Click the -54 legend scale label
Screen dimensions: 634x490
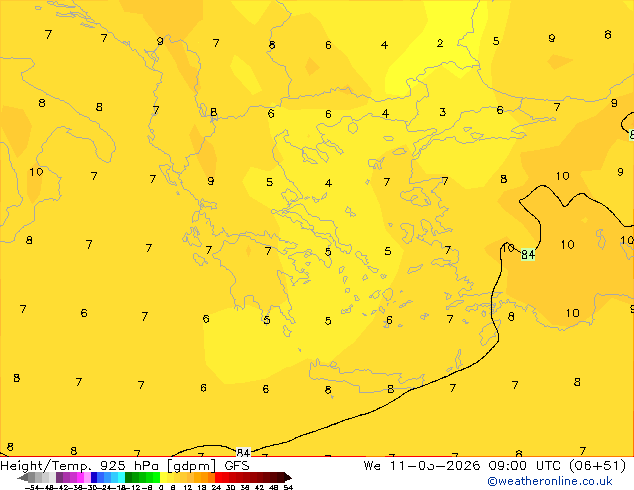point(32,488)
